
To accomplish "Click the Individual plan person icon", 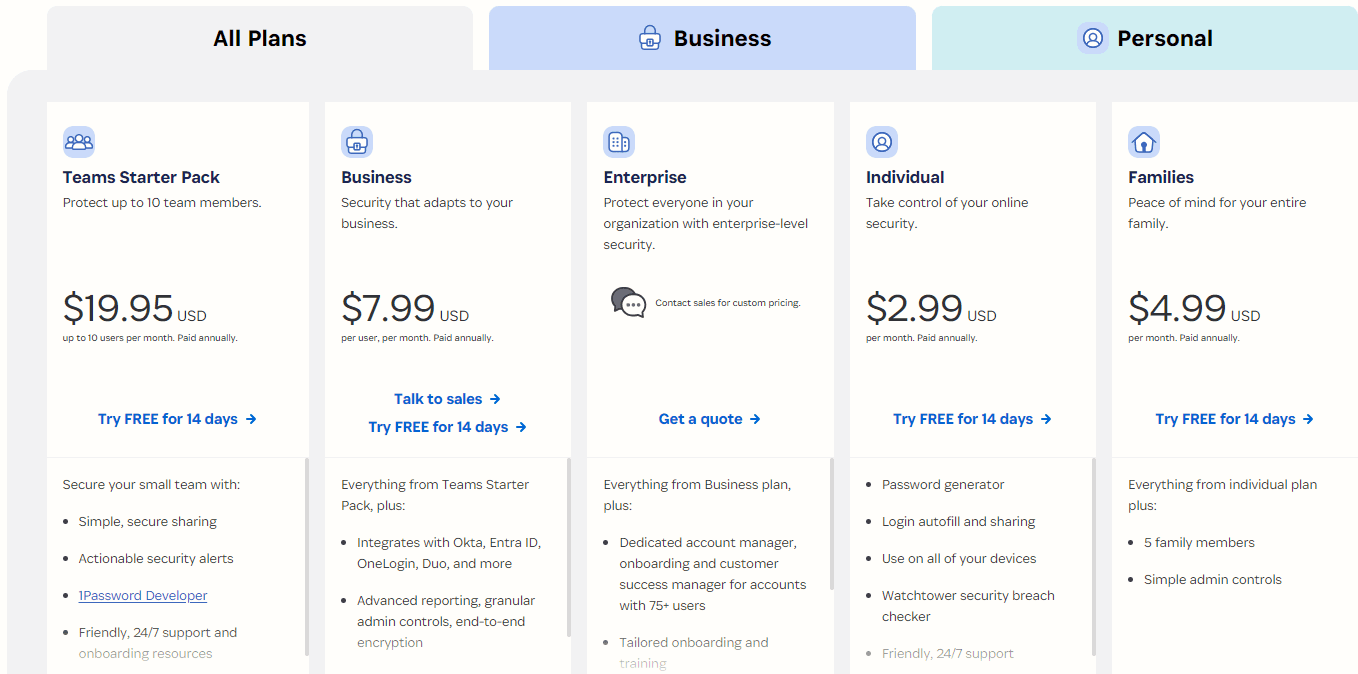I will [x=882, y=142].
